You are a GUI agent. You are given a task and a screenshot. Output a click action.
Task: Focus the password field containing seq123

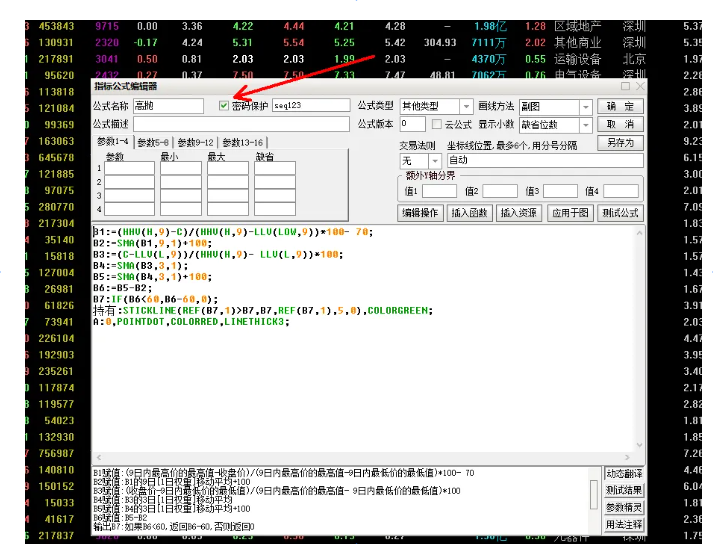pyautogui.click(x=311, y=105)
